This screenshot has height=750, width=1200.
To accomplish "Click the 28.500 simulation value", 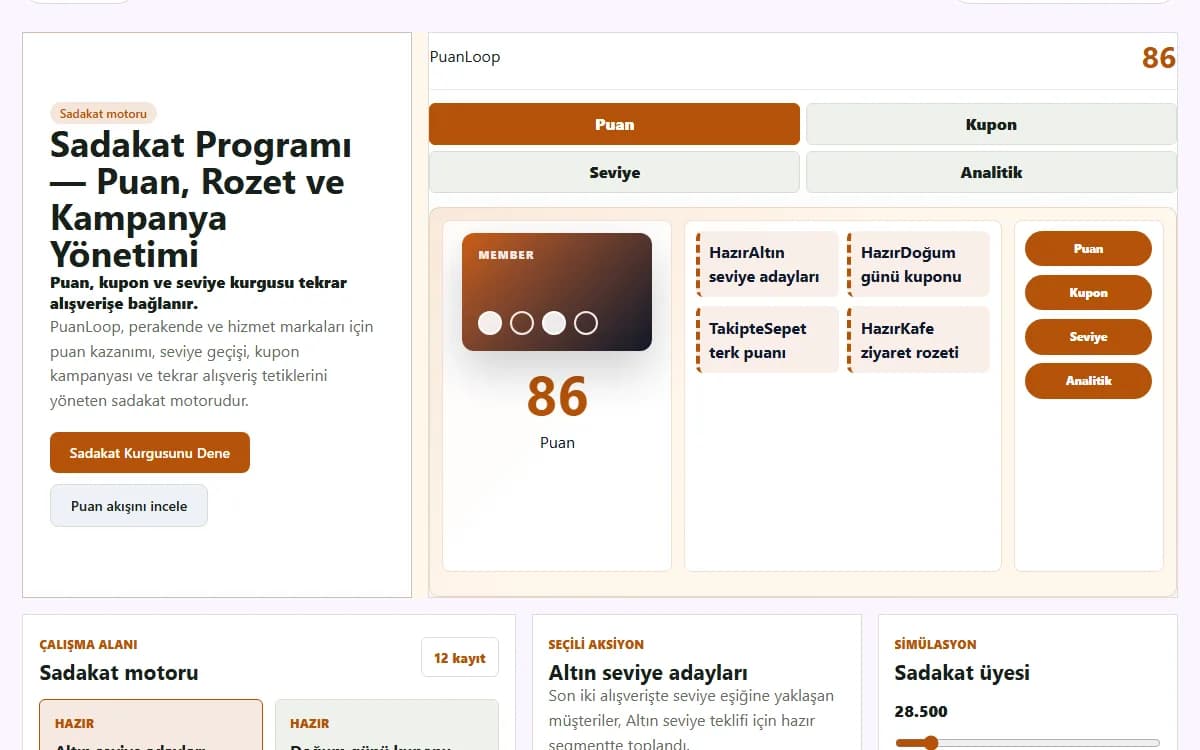I will pyautogui.click(x=921, y=712).
